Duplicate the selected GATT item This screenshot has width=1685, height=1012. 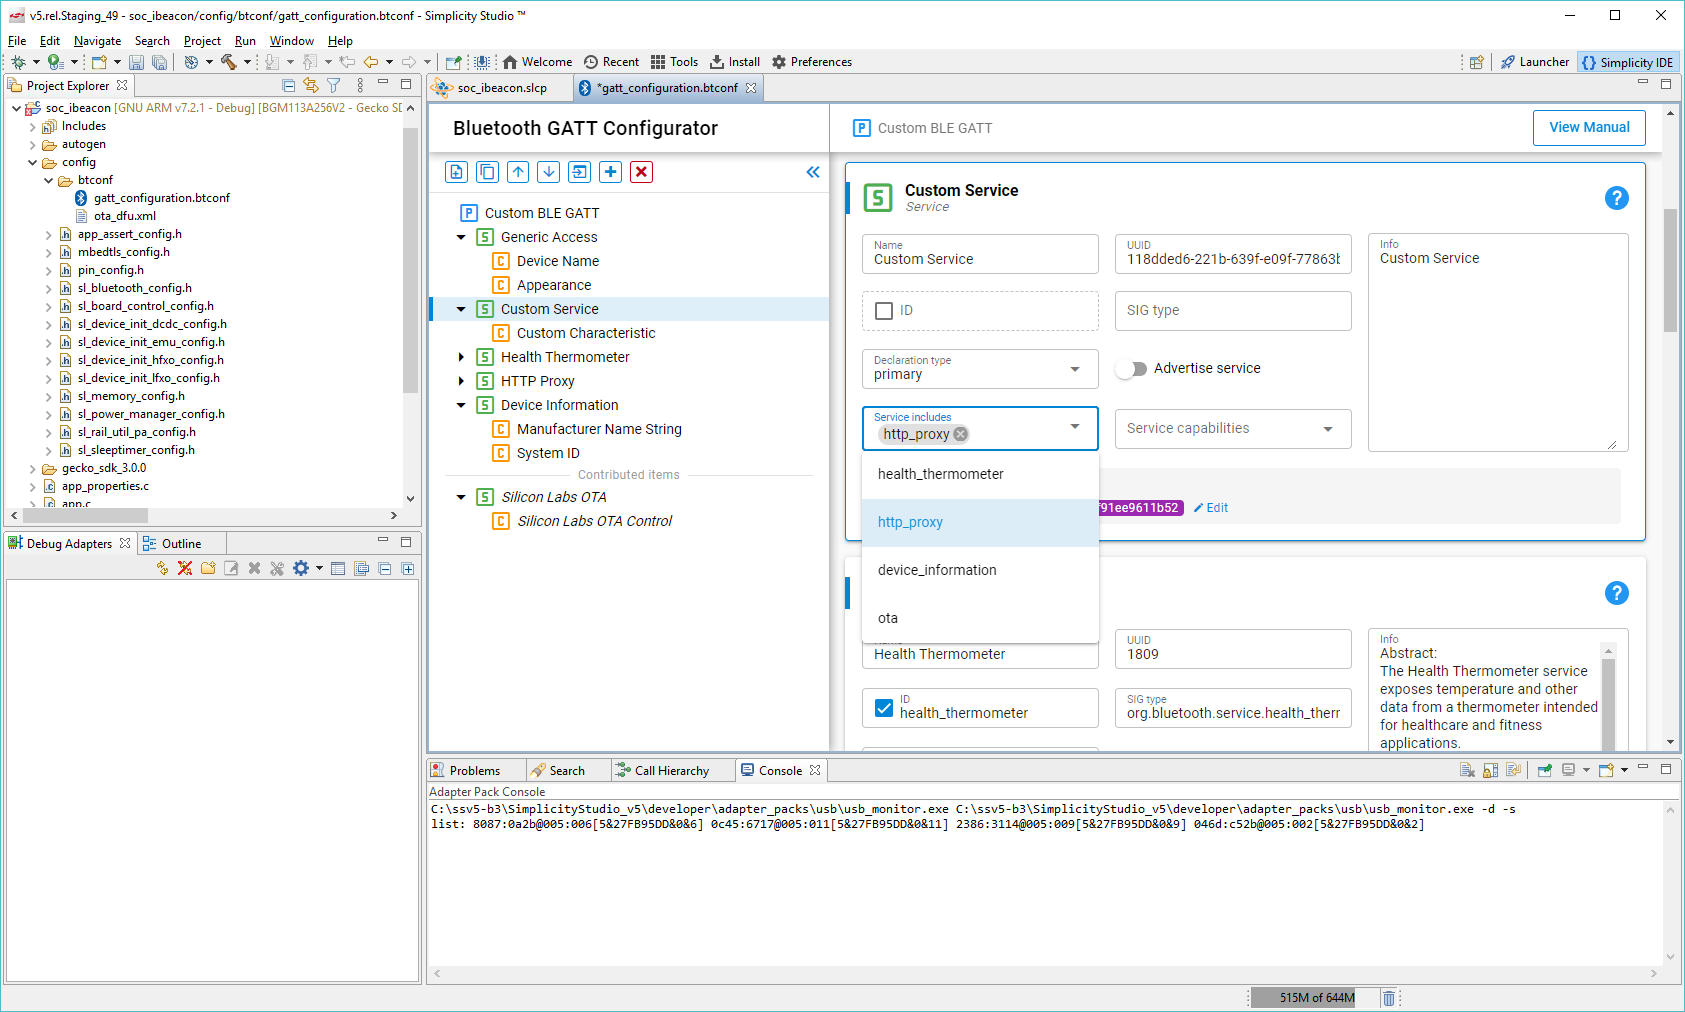[487, 172]
